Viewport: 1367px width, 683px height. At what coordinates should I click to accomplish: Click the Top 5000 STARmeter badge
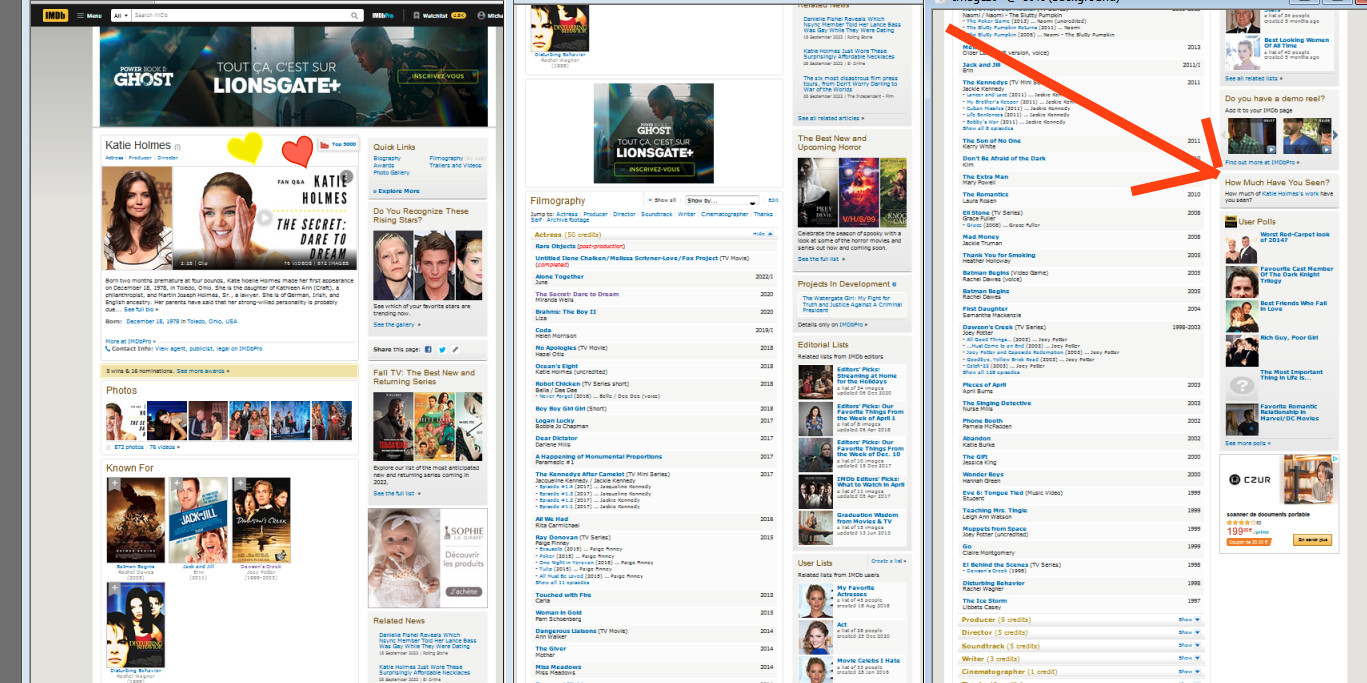pos(338,145)
